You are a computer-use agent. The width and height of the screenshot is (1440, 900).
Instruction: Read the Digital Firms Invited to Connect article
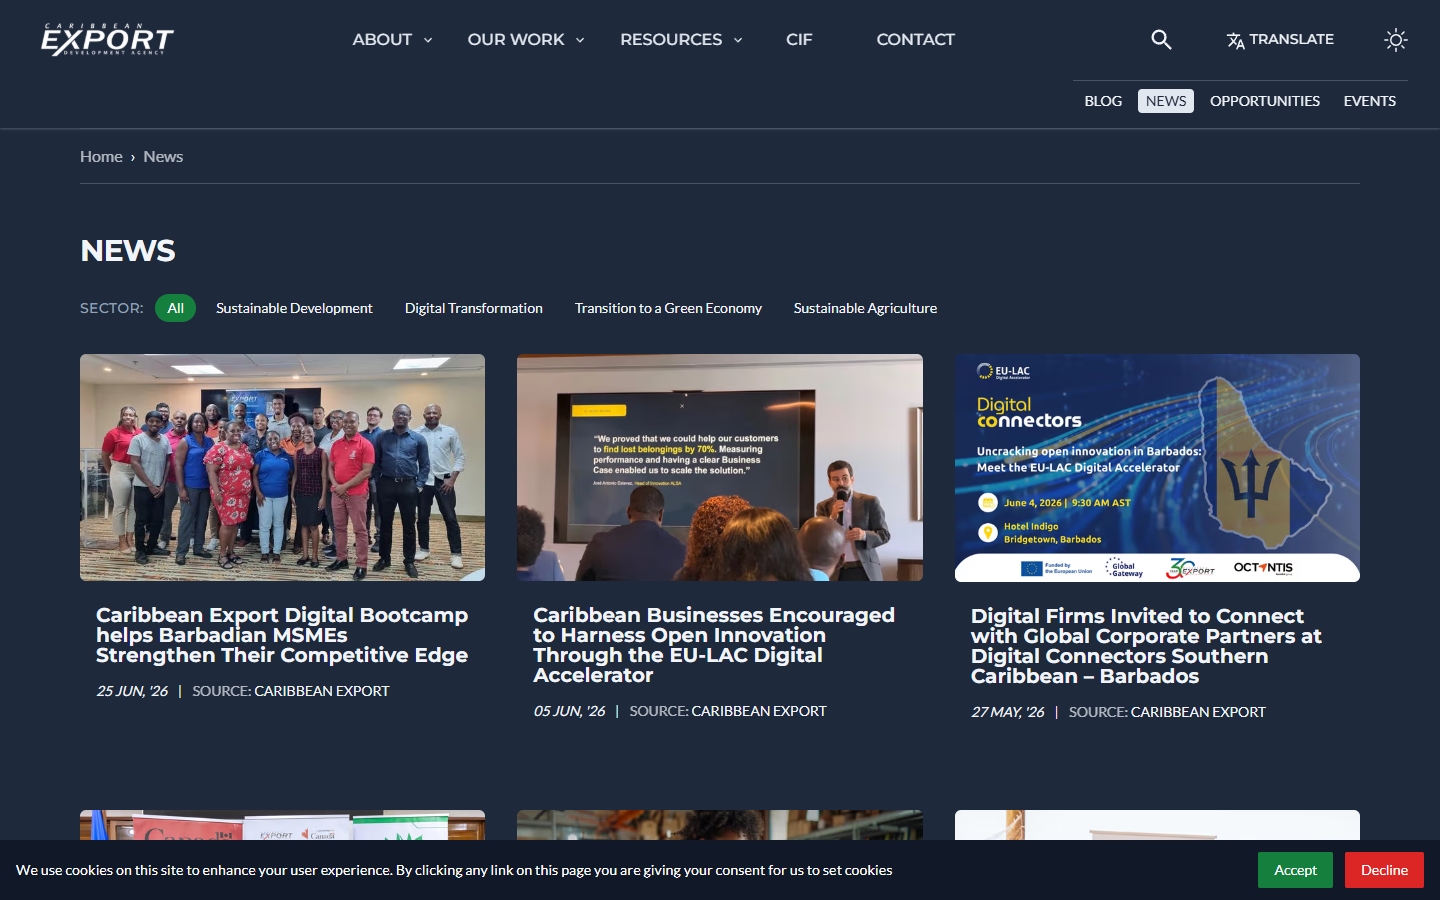click(x=1146, y=646)
